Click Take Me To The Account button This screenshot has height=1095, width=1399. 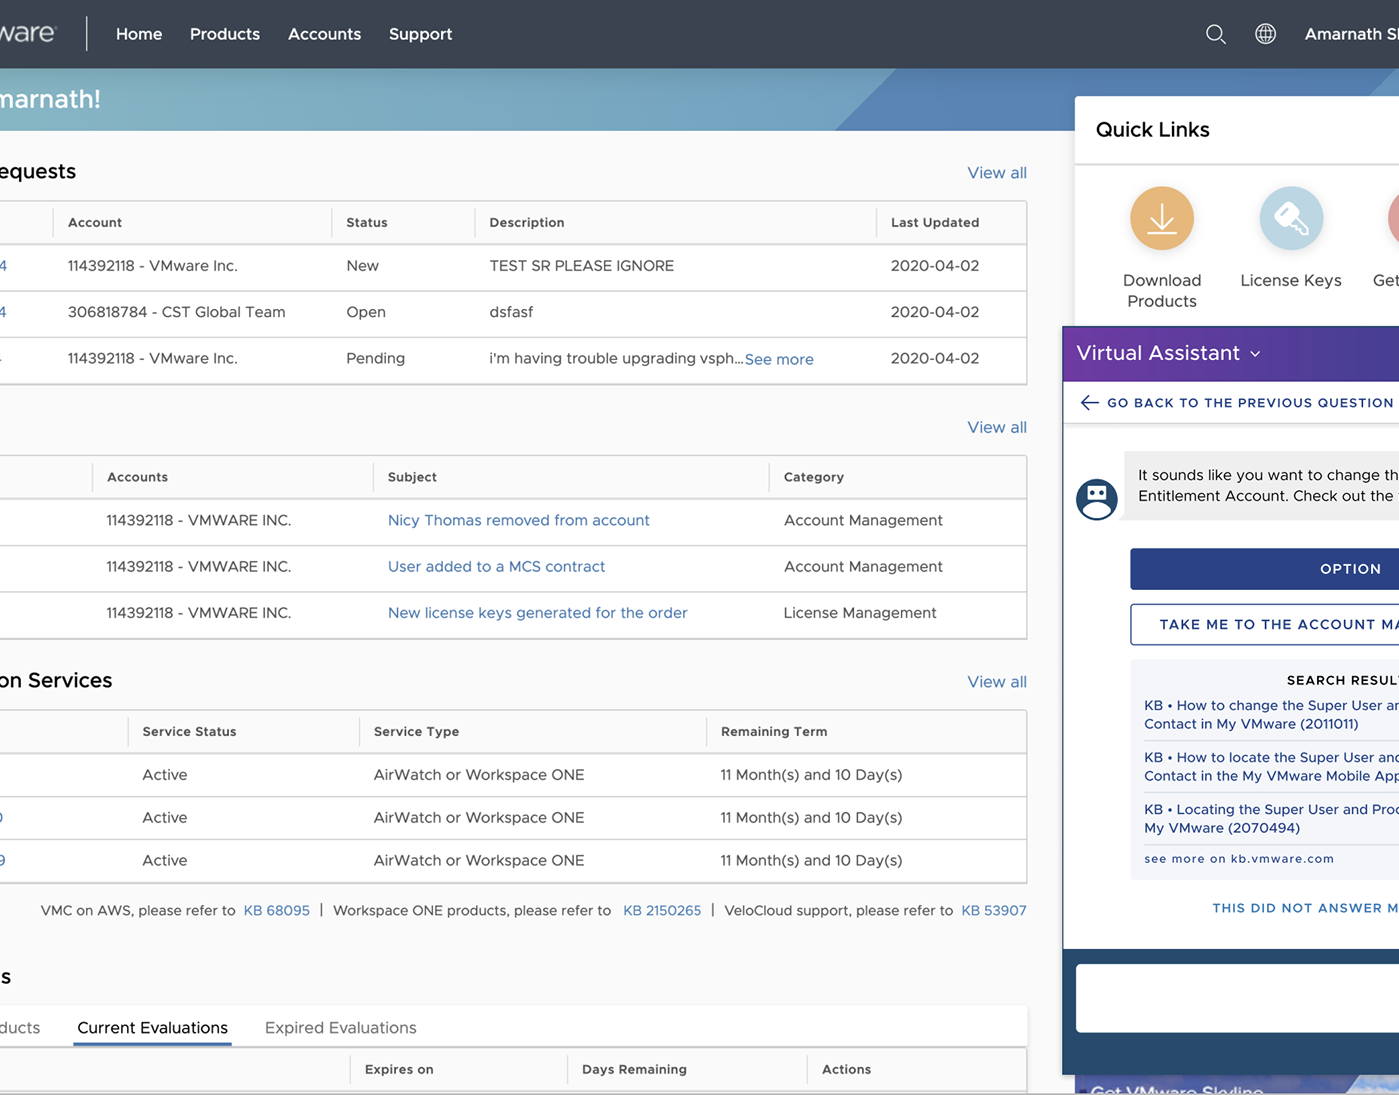pyautogui.click(x=1264, y=625)
